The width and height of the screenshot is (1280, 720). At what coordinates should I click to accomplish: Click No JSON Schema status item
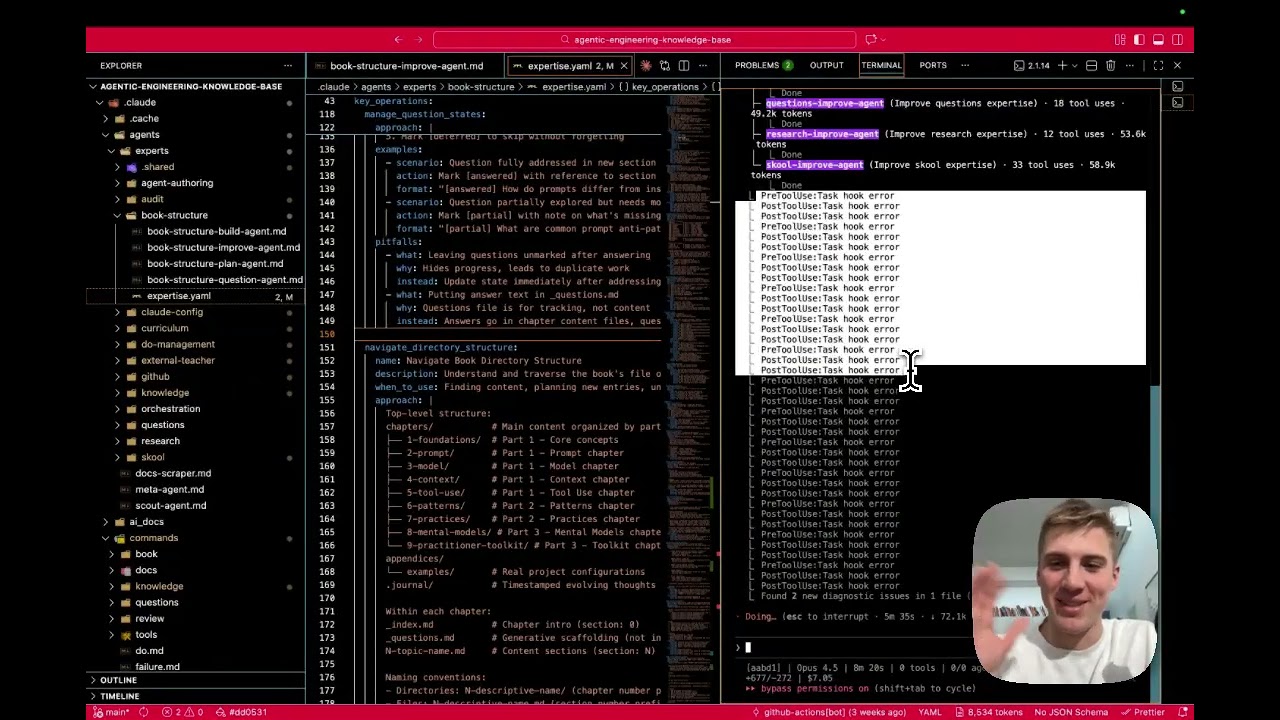pos(1071,712)
